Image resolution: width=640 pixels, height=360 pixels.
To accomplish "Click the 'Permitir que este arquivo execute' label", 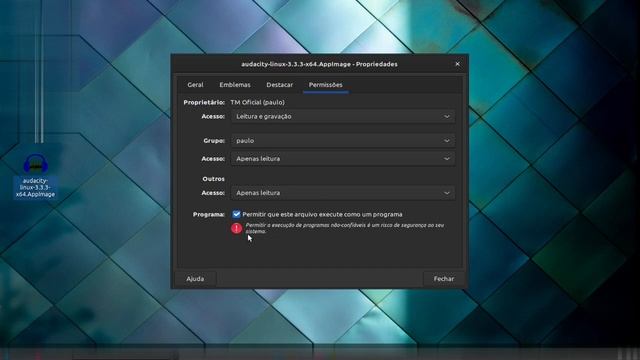I will pos(322,214).
